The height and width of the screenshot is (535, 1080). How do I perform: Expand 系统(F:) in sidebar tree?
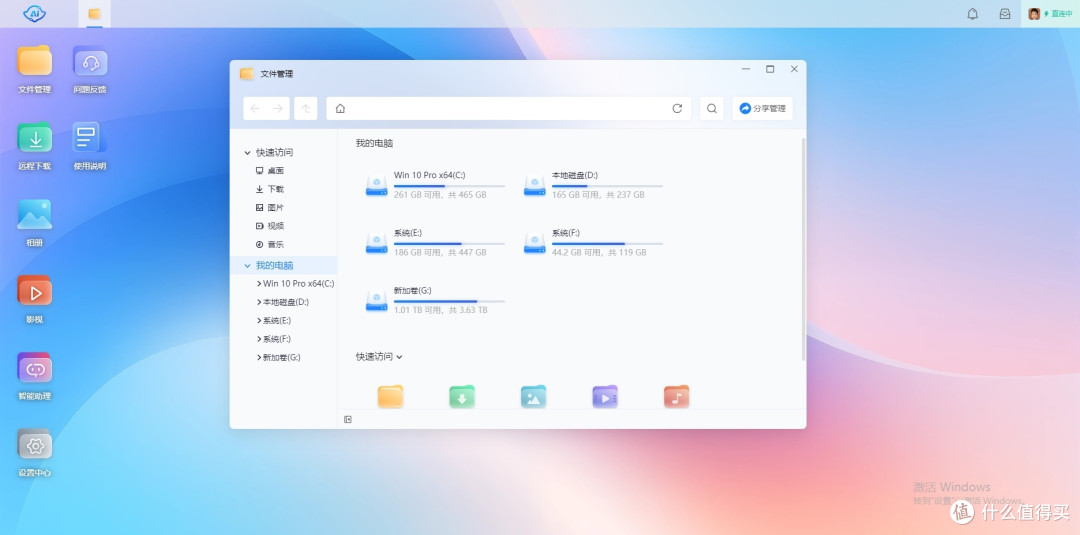[258, 339]
